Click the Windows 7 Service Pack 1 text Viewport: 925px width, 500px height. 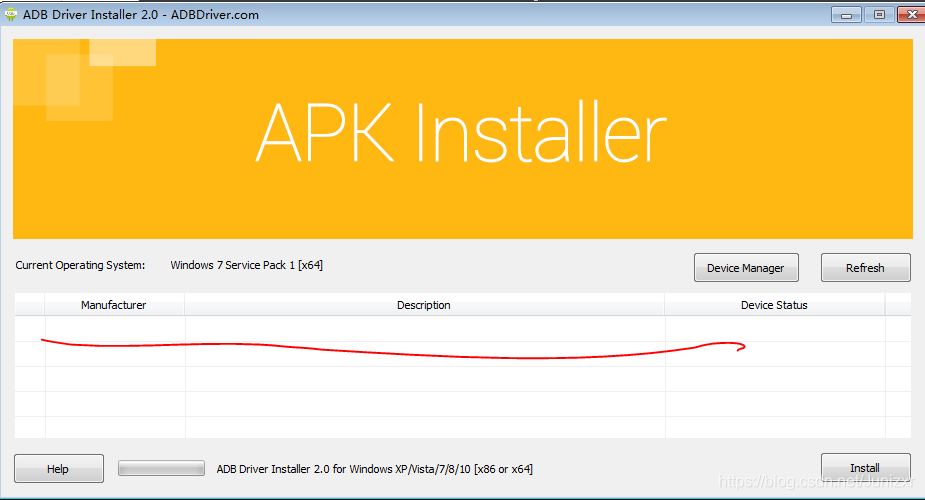point(246,266)
